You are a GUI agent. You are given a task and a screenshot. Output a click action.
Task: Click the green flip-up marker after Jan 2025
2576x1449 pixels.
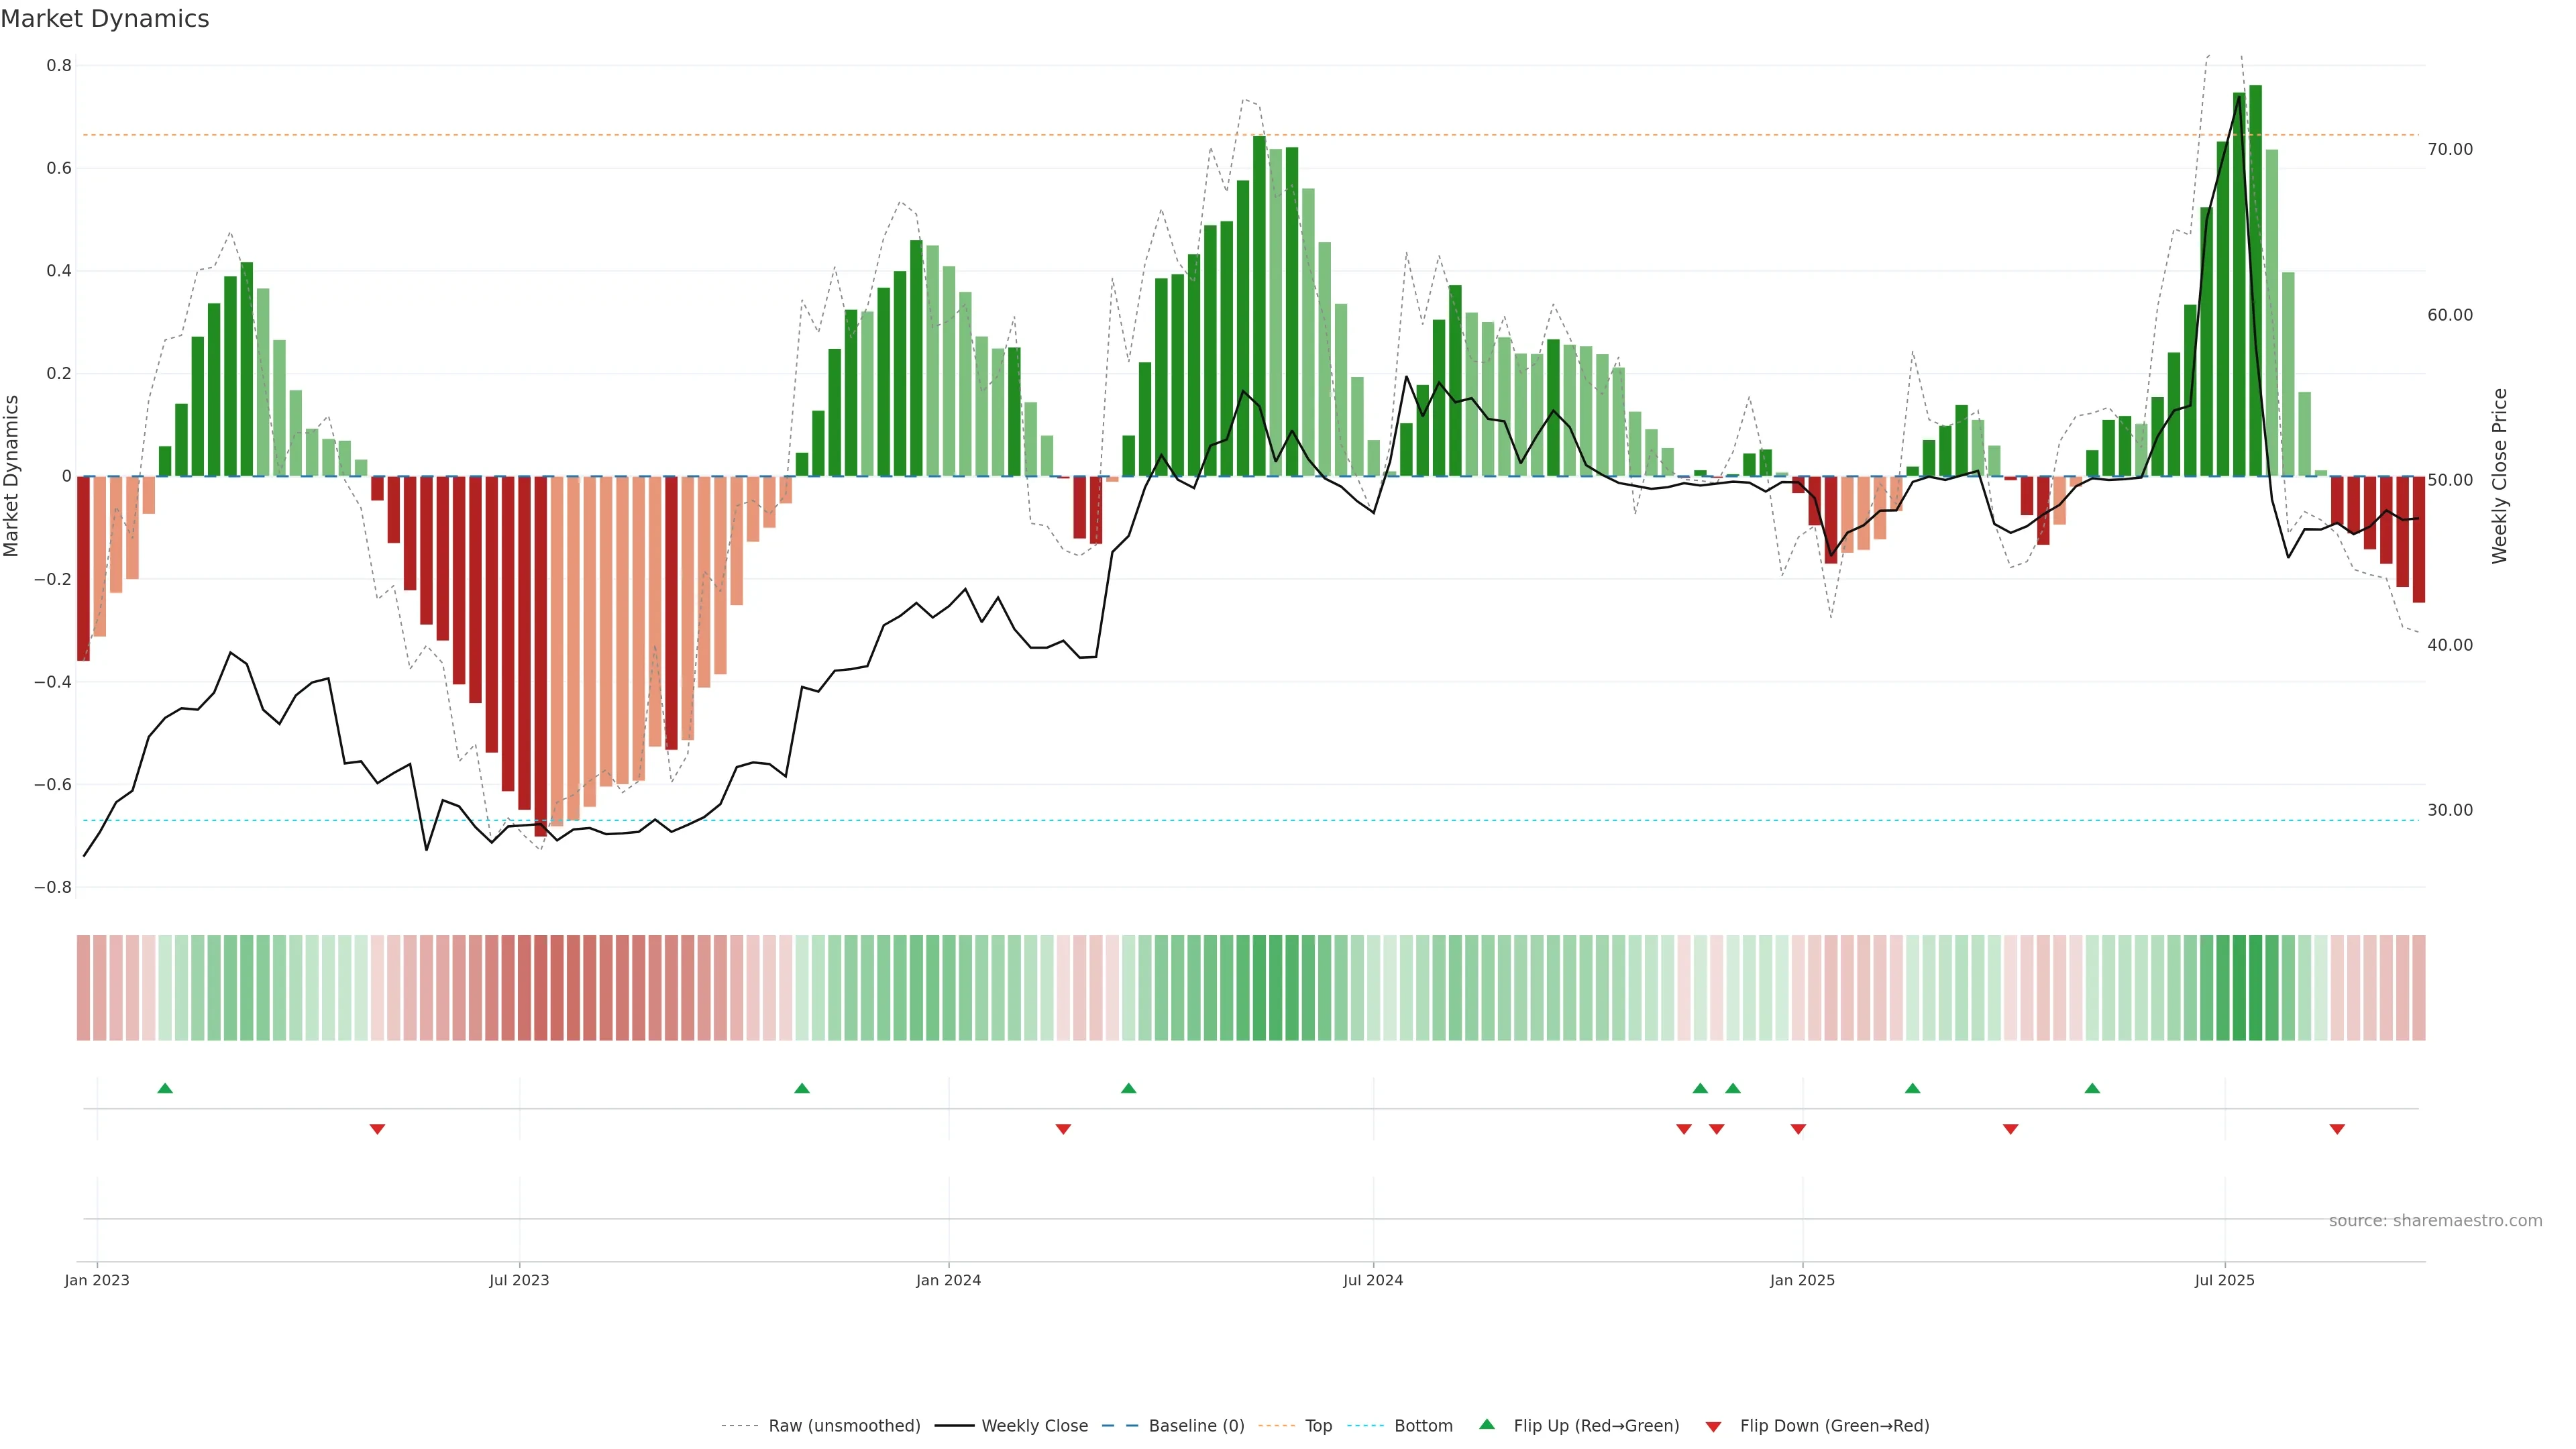point(1912,1088)
